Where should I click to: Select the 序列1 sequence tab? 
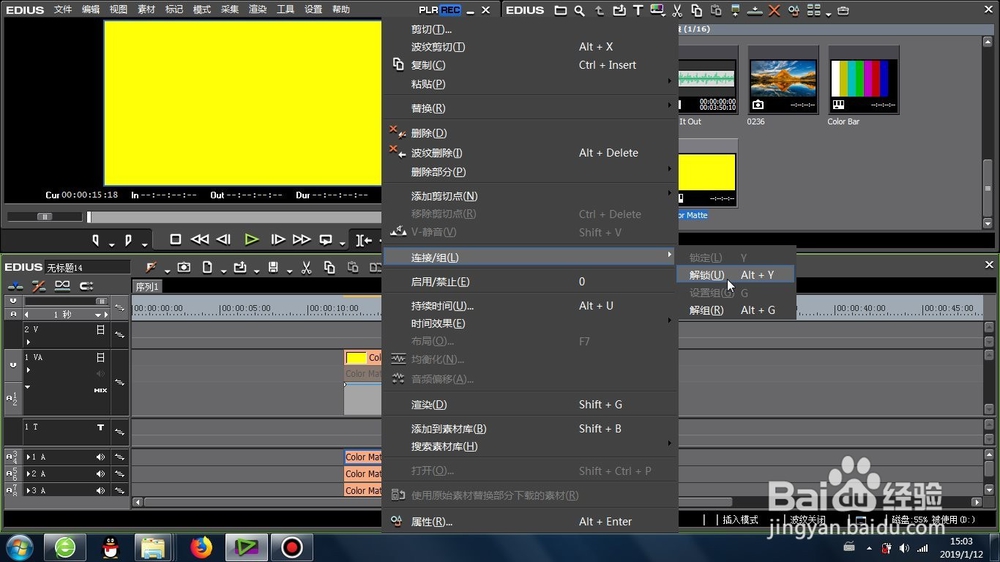pos(147,287)
